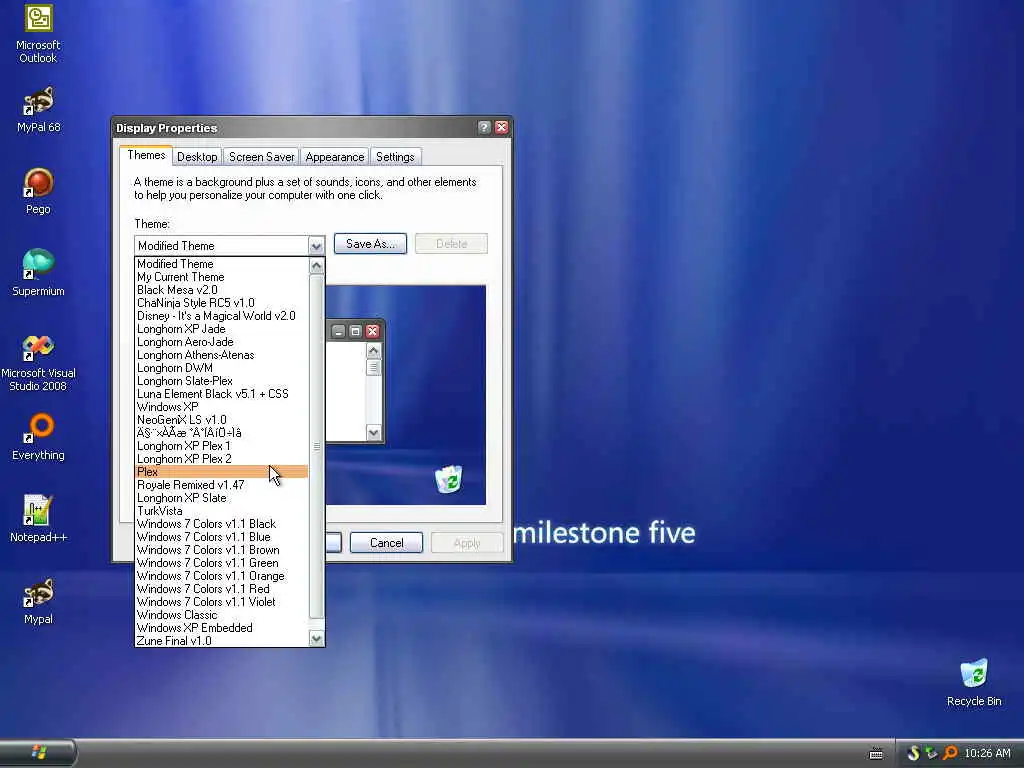Select the Recycle Bin desktop icon
The width and height of the screenshot is (1024, 768).
pos(974,682)
